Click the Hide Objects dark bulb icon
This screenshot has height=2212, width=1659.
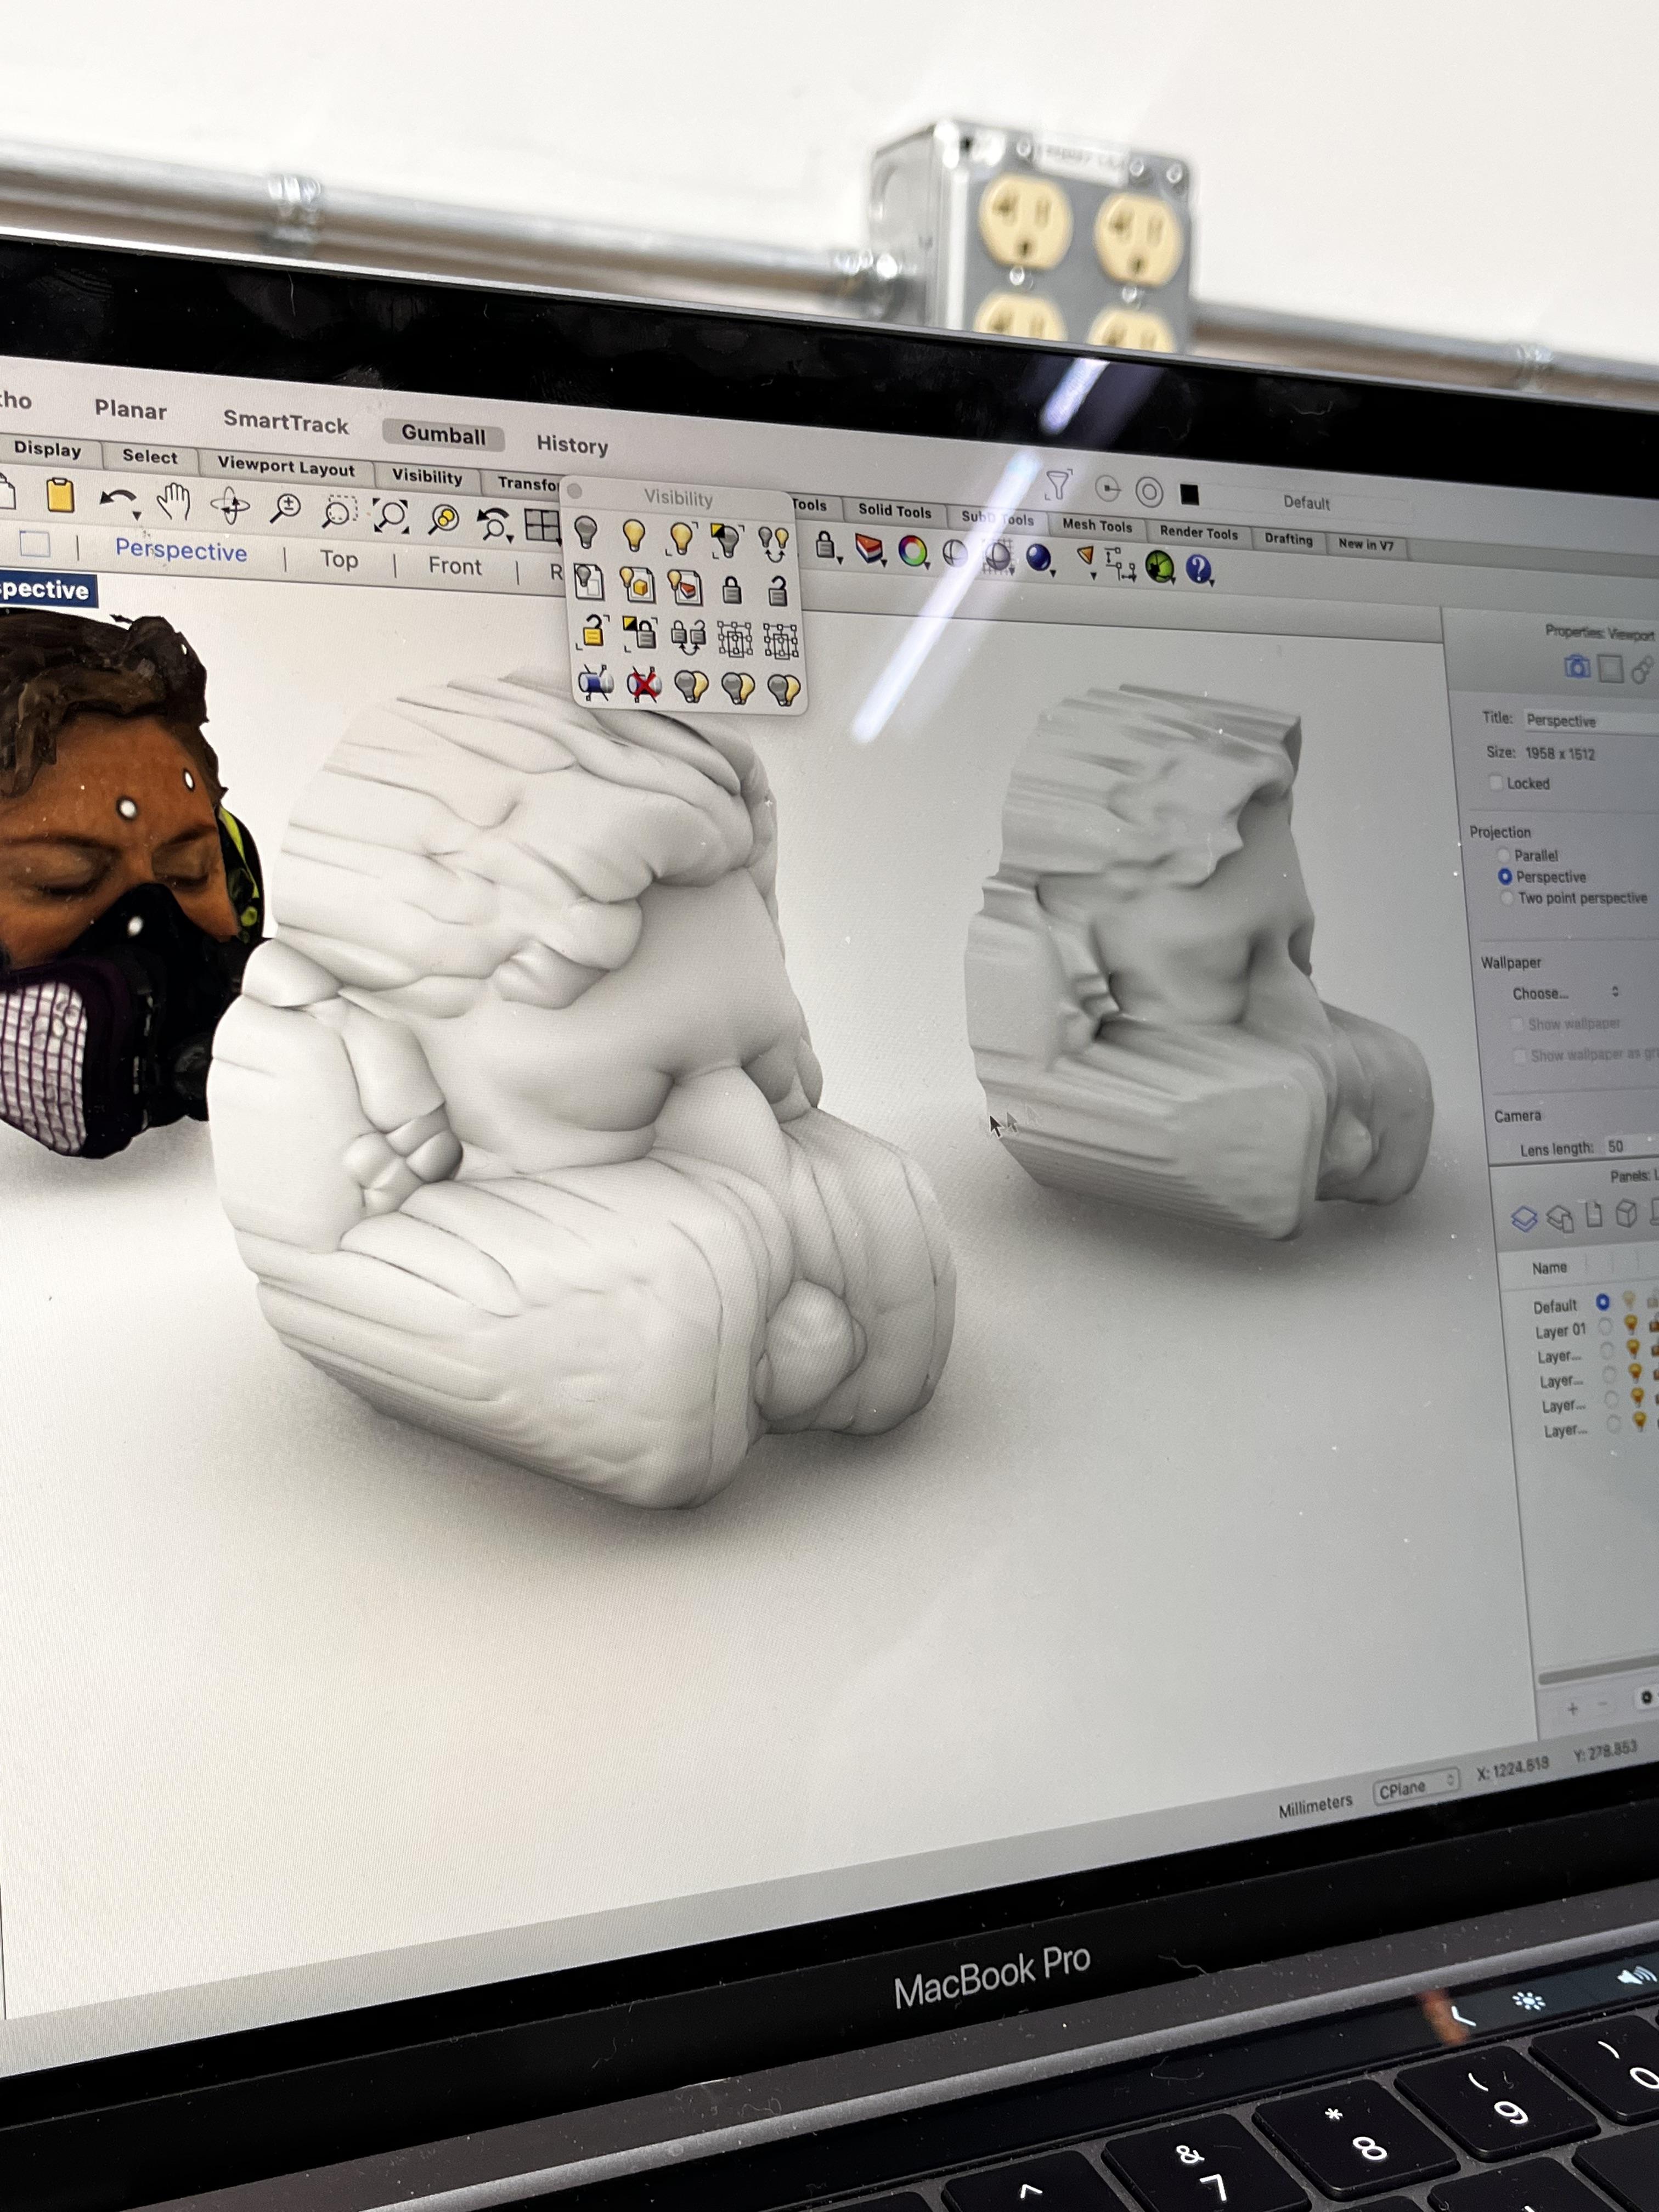click(x=587, y=532)
